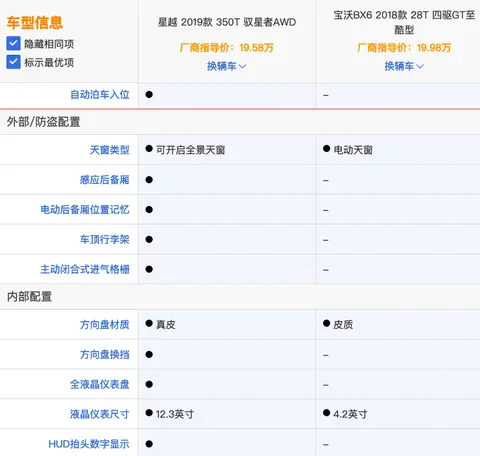Click the 宝沃BX6 2018款 28T title
This screenshot has width=480, height=456.
[404, 22]
